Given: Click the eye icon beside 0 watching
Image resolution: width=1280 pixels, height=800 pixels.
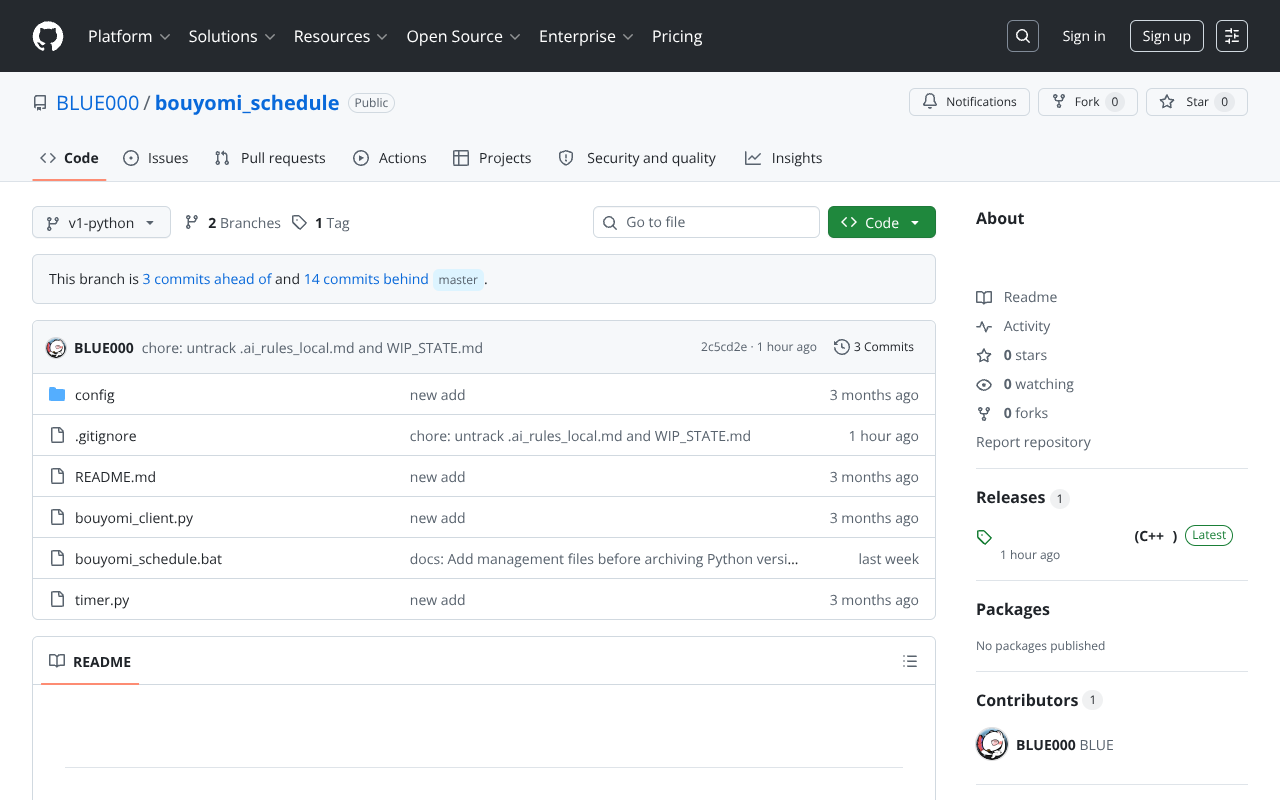Looking at the screenshot, I should (984, 384).
